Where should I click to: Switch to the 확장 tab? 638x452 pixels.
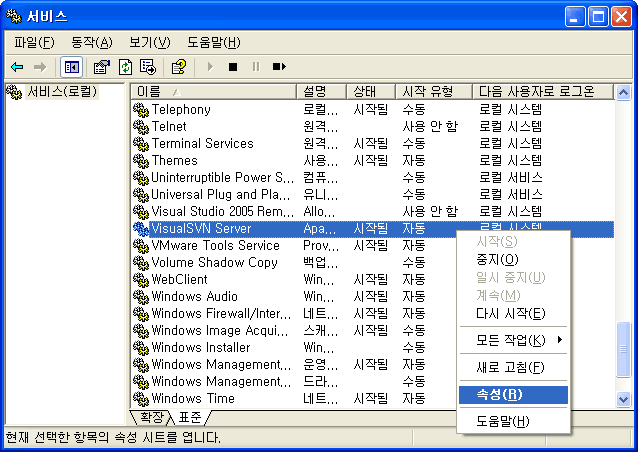152,417
